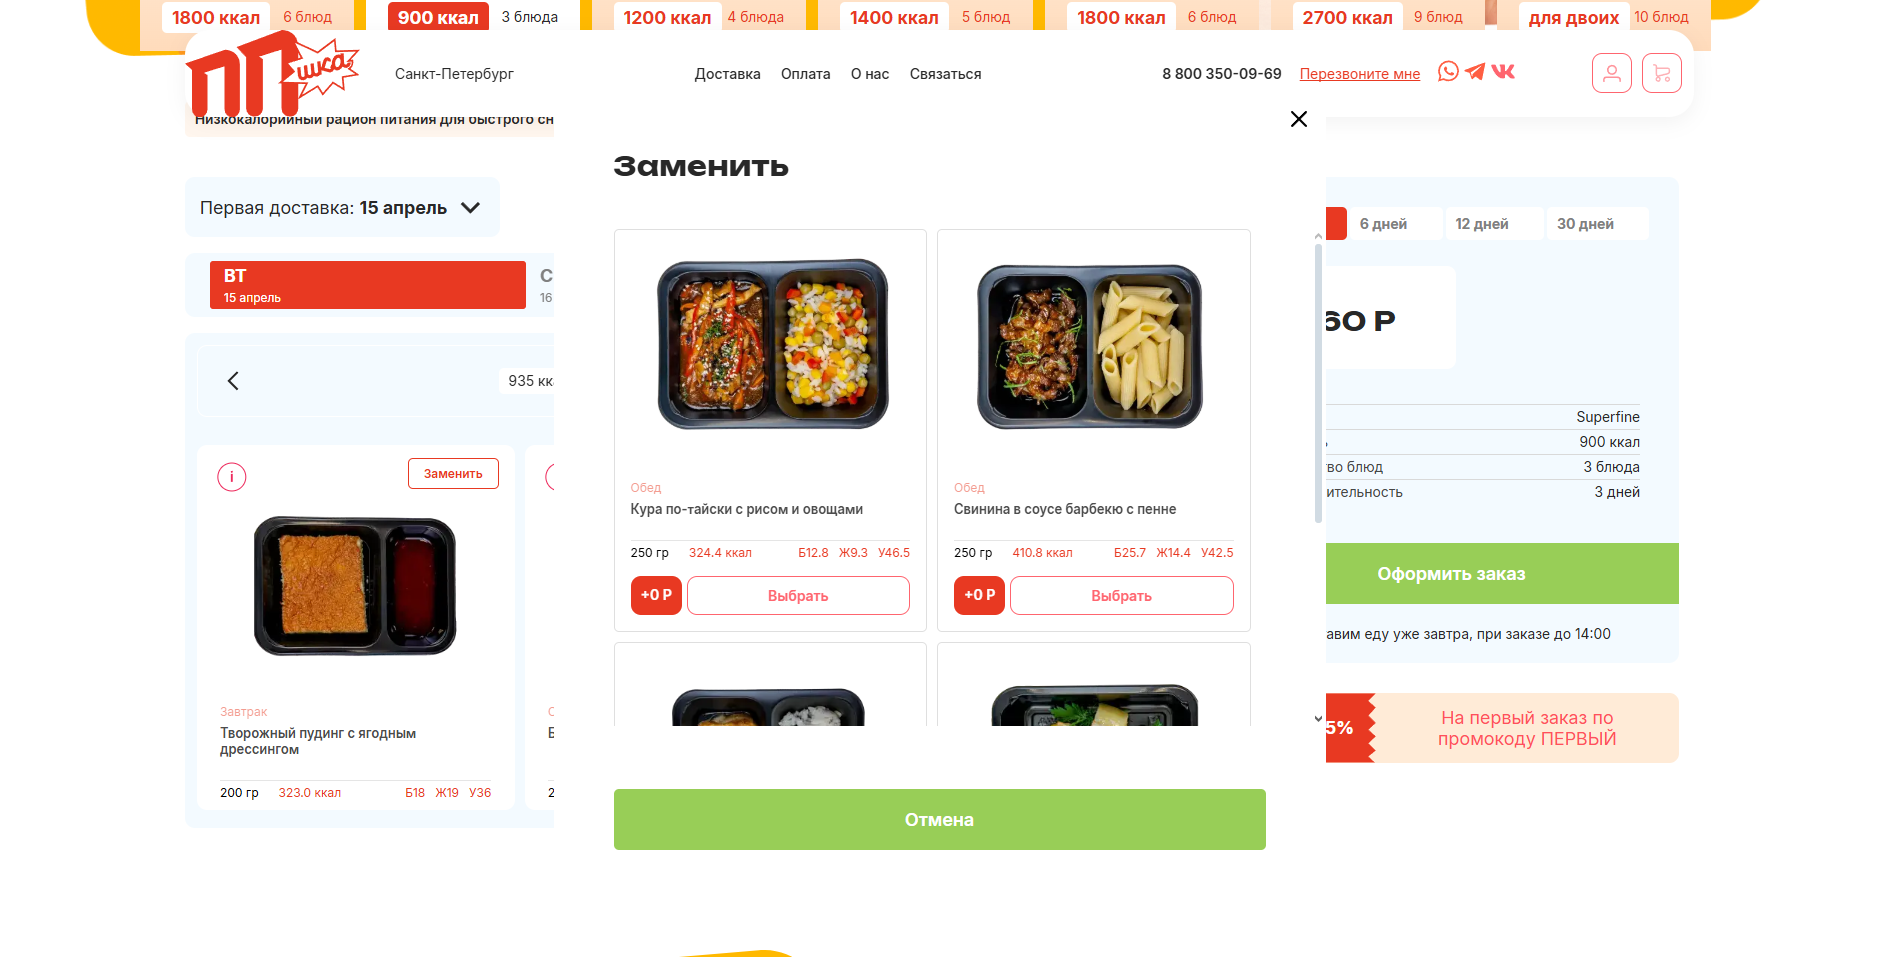
Task: Choose Кура по-тайски via Выбрать button
Action: [798, 596]
